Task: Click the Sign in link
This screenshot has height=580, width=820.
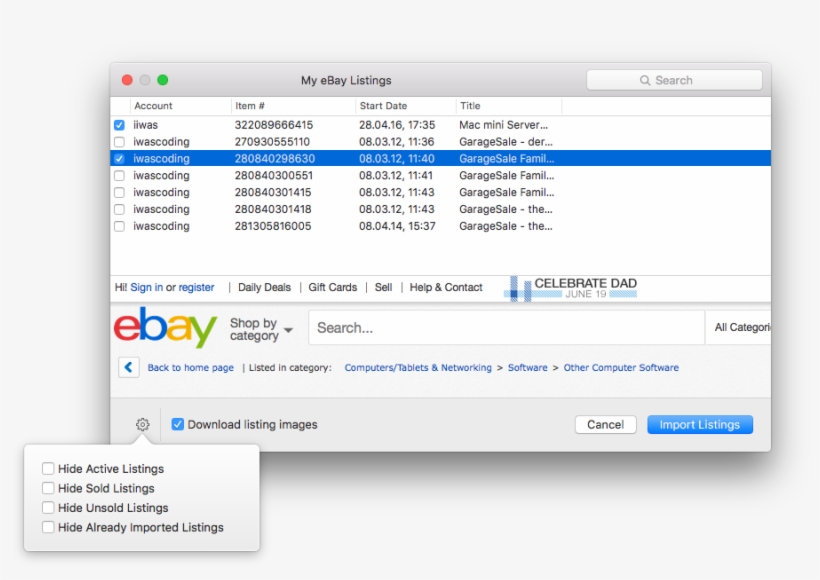Action: point(146,288)
